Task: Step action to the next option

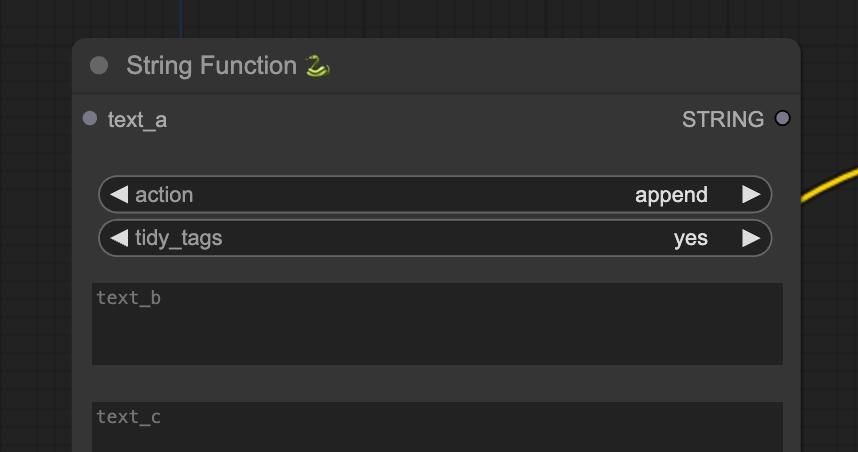Action: click(751, 194)
